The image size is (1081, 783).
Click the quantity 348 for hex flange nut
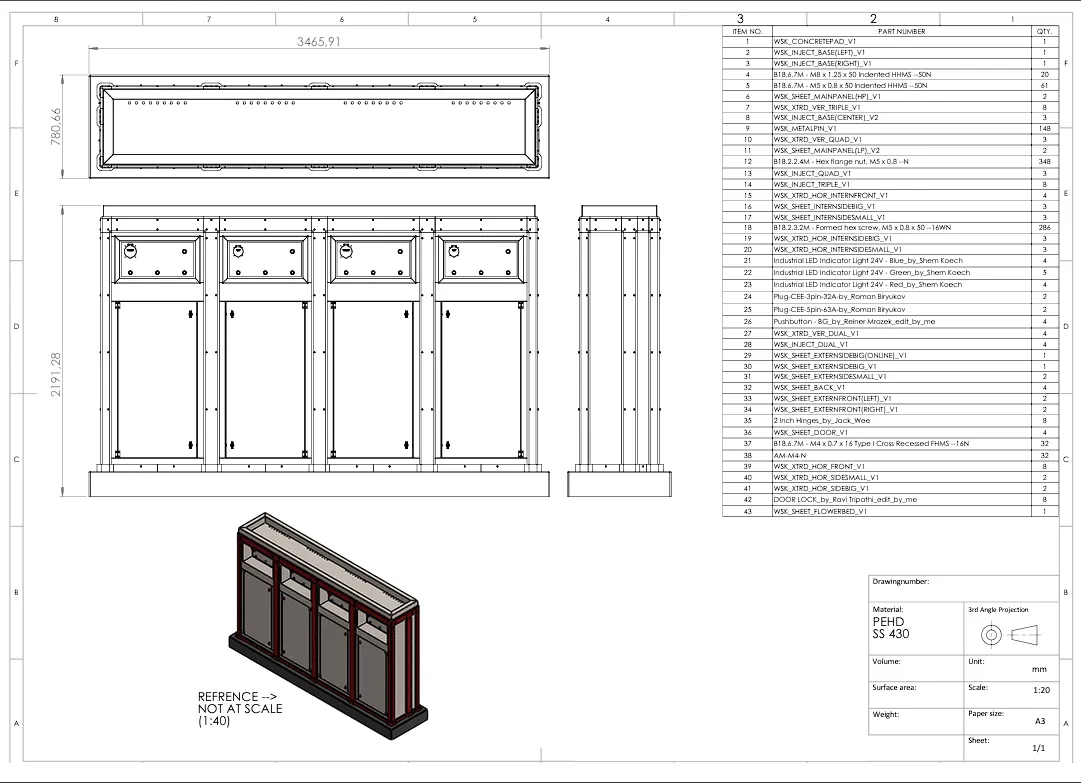click(1044, 161)
